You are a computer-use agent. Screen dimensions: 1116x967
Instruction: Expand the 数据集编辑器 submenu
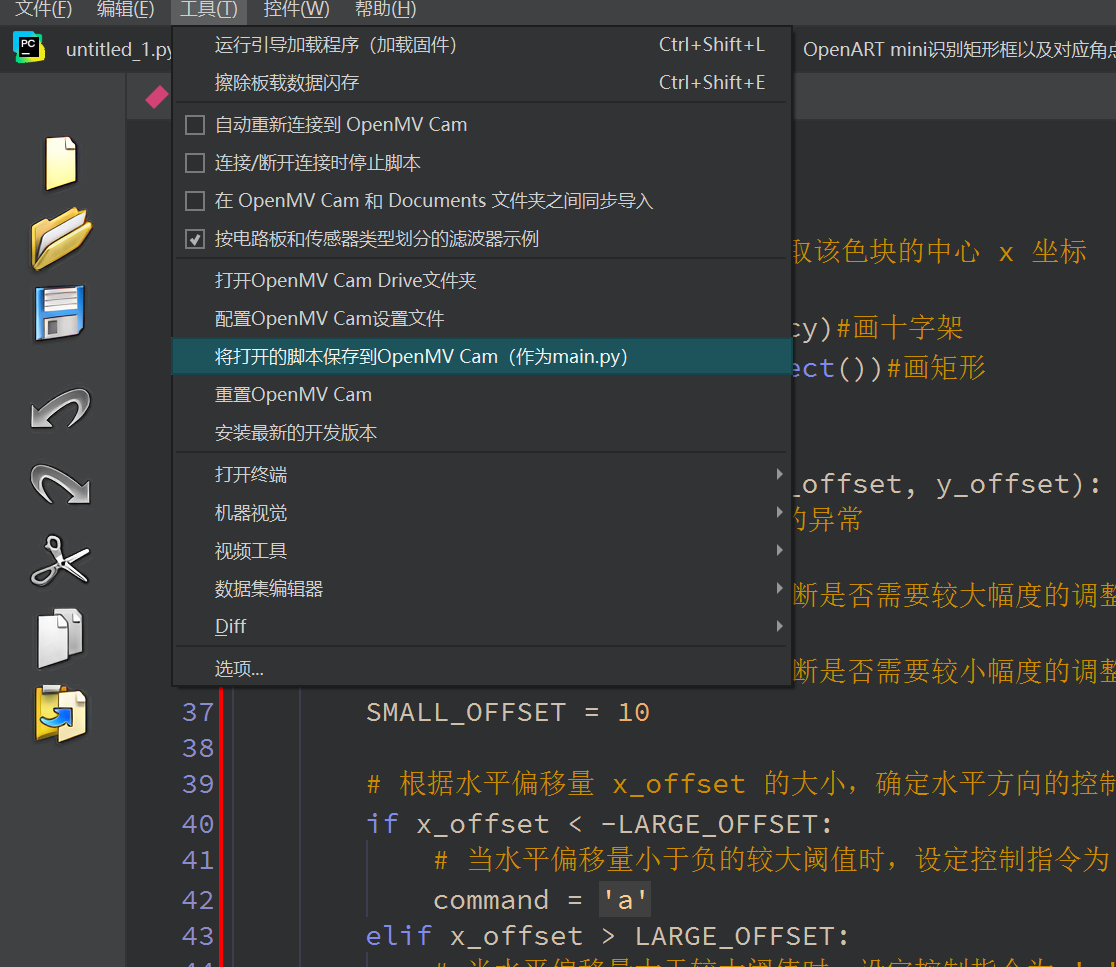click(x=482, y=588)
